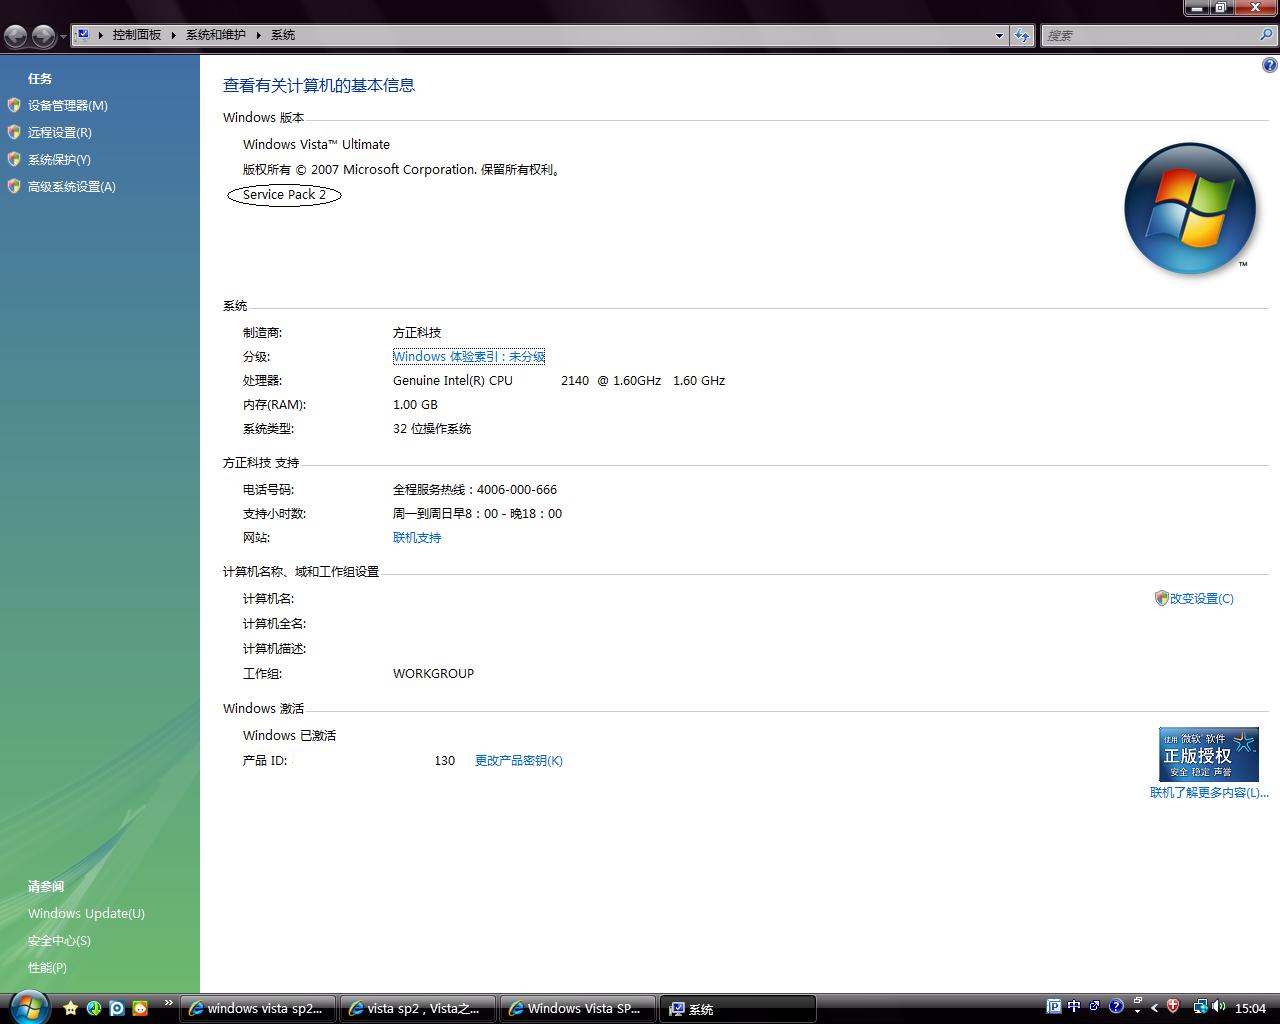Screen dimensions: 1280x1024
Task: Expand the arrow after 系统和维护 breadcrumb
Action: [x=258, y=35]
